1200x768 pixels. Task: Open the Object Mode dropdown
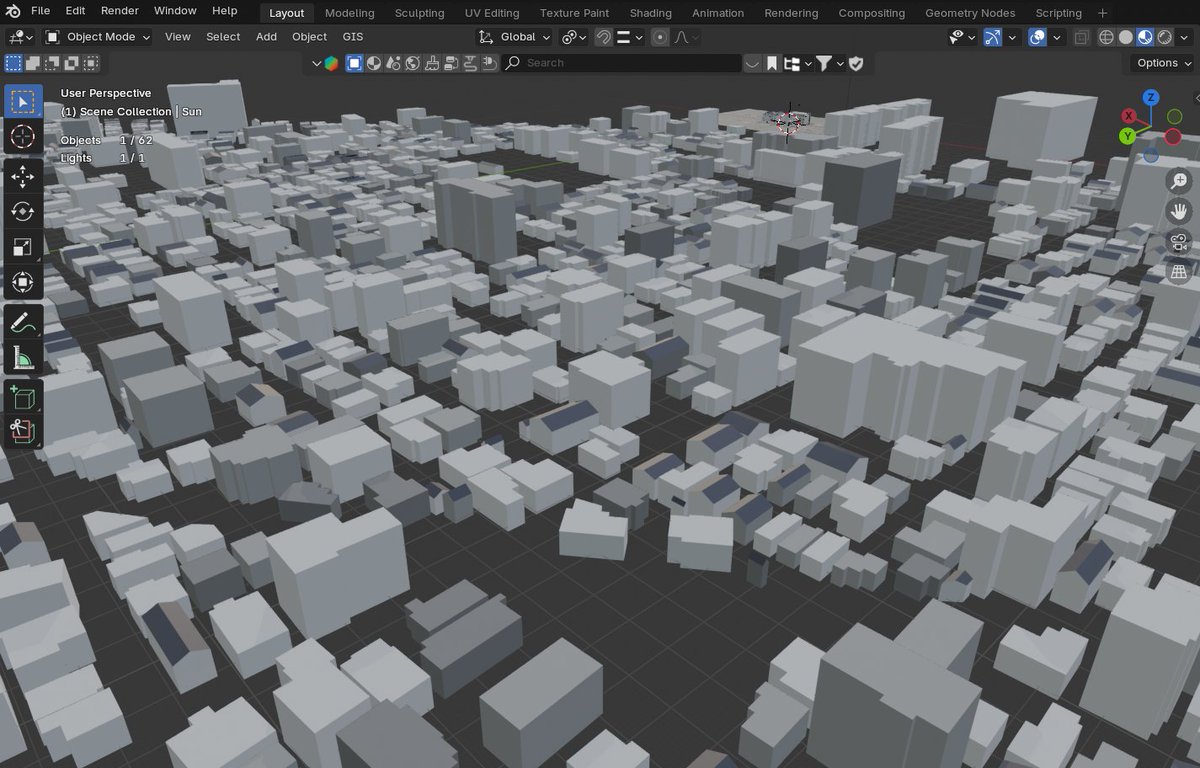[98, 37]
